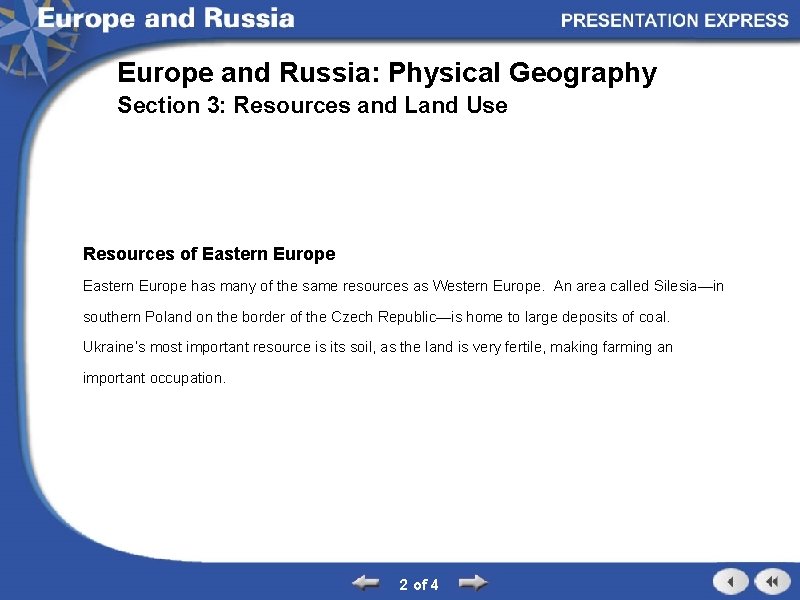
Task: Click the compass rose logo
Action: (x=30, y=30)
